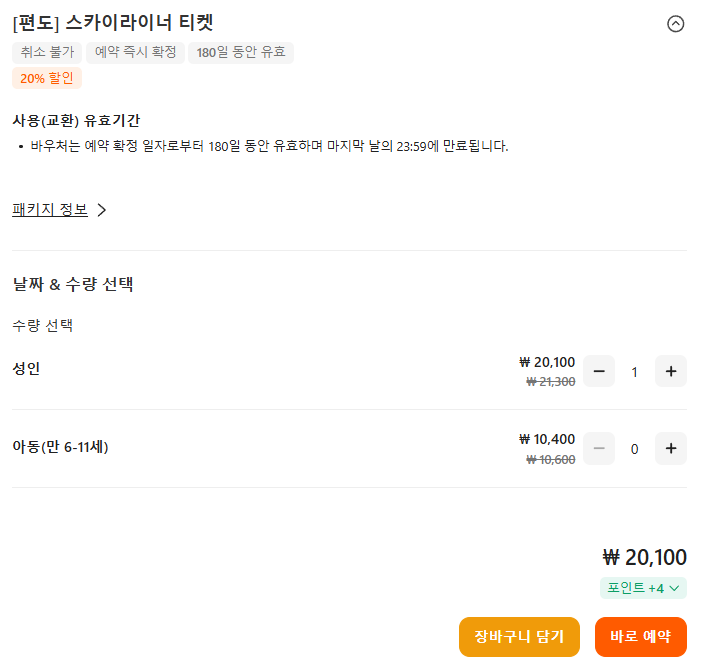This screenshot has width=702, height=661.
Task: Select the 예약 즉시 확정 tag
Action: [x=136, y=53]
